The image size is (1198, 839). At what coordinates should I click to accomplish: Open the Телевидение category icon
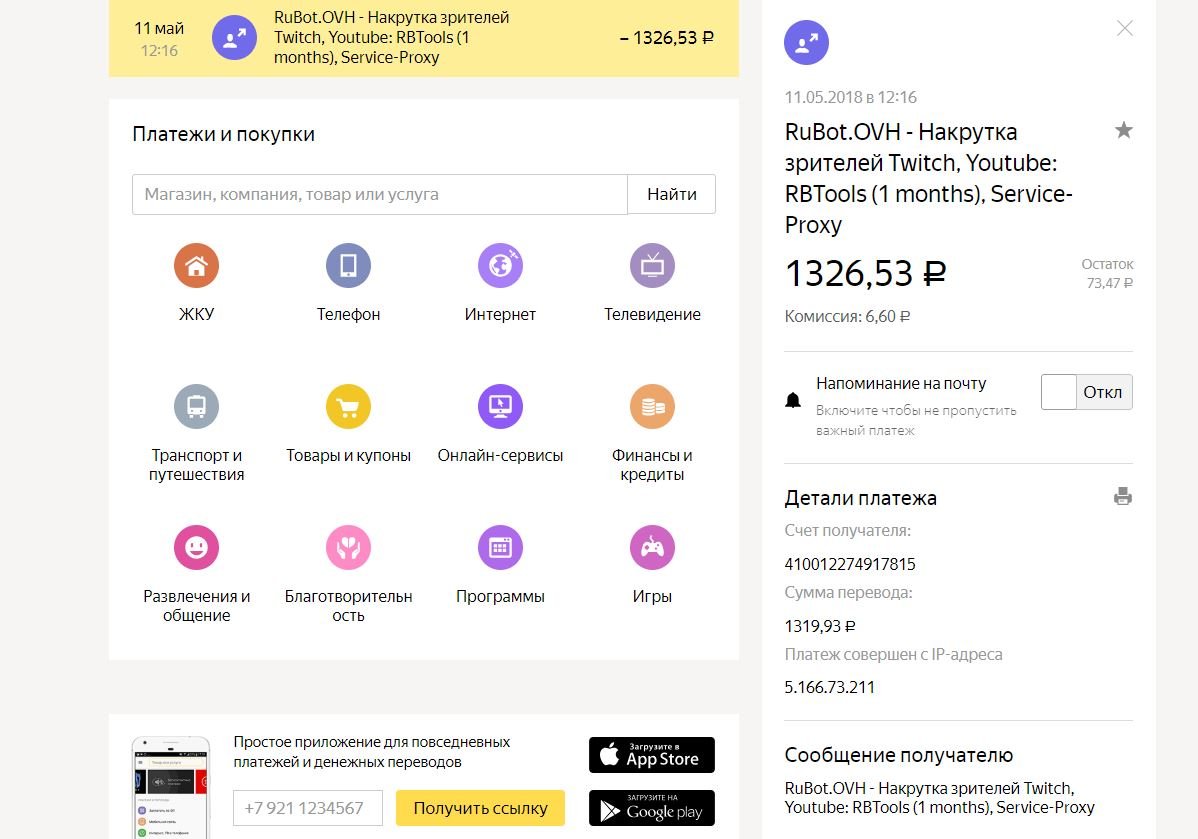pos(652,266)
